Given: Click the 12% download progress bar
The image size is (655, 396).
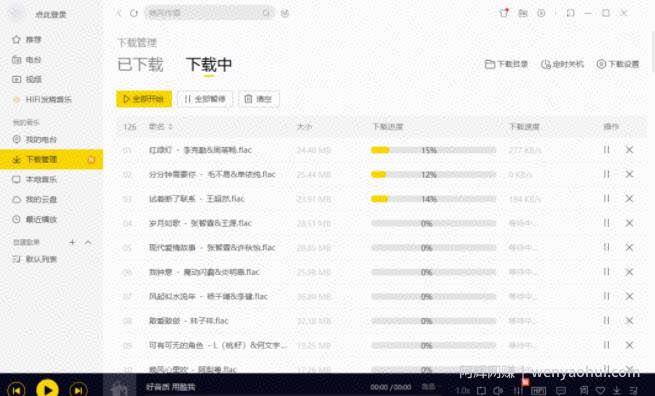Looking at the screenshot, I should (x=434, y=175).
